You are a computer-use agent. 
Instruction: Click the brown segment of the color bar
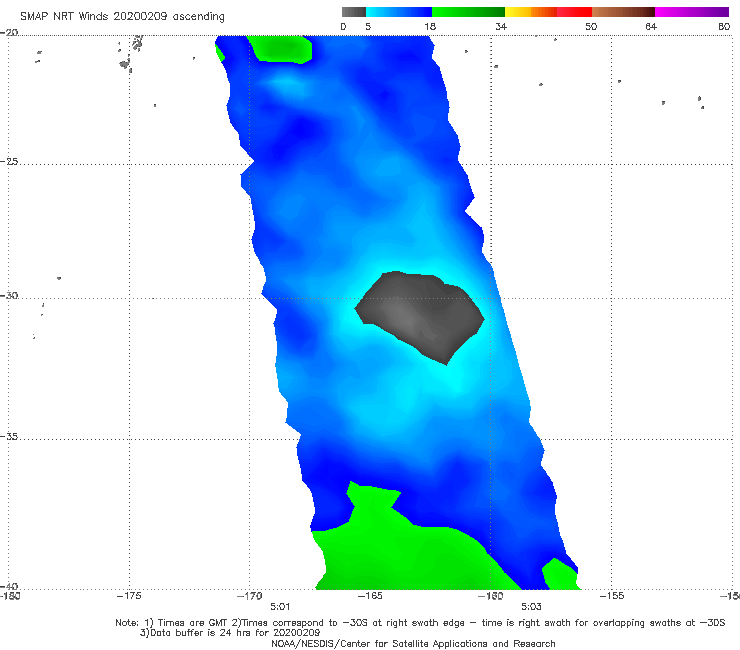tap(623, 12)
